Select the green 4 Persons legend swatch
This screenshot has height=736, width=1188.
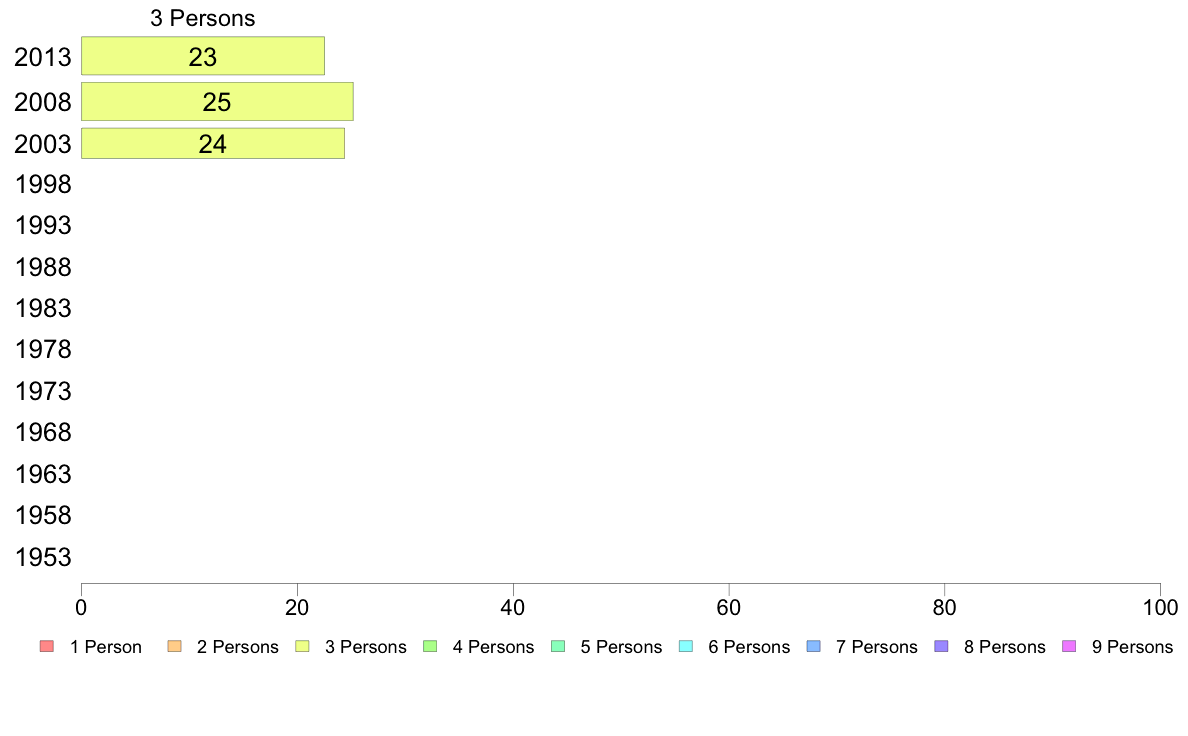[x=429, y=647]
